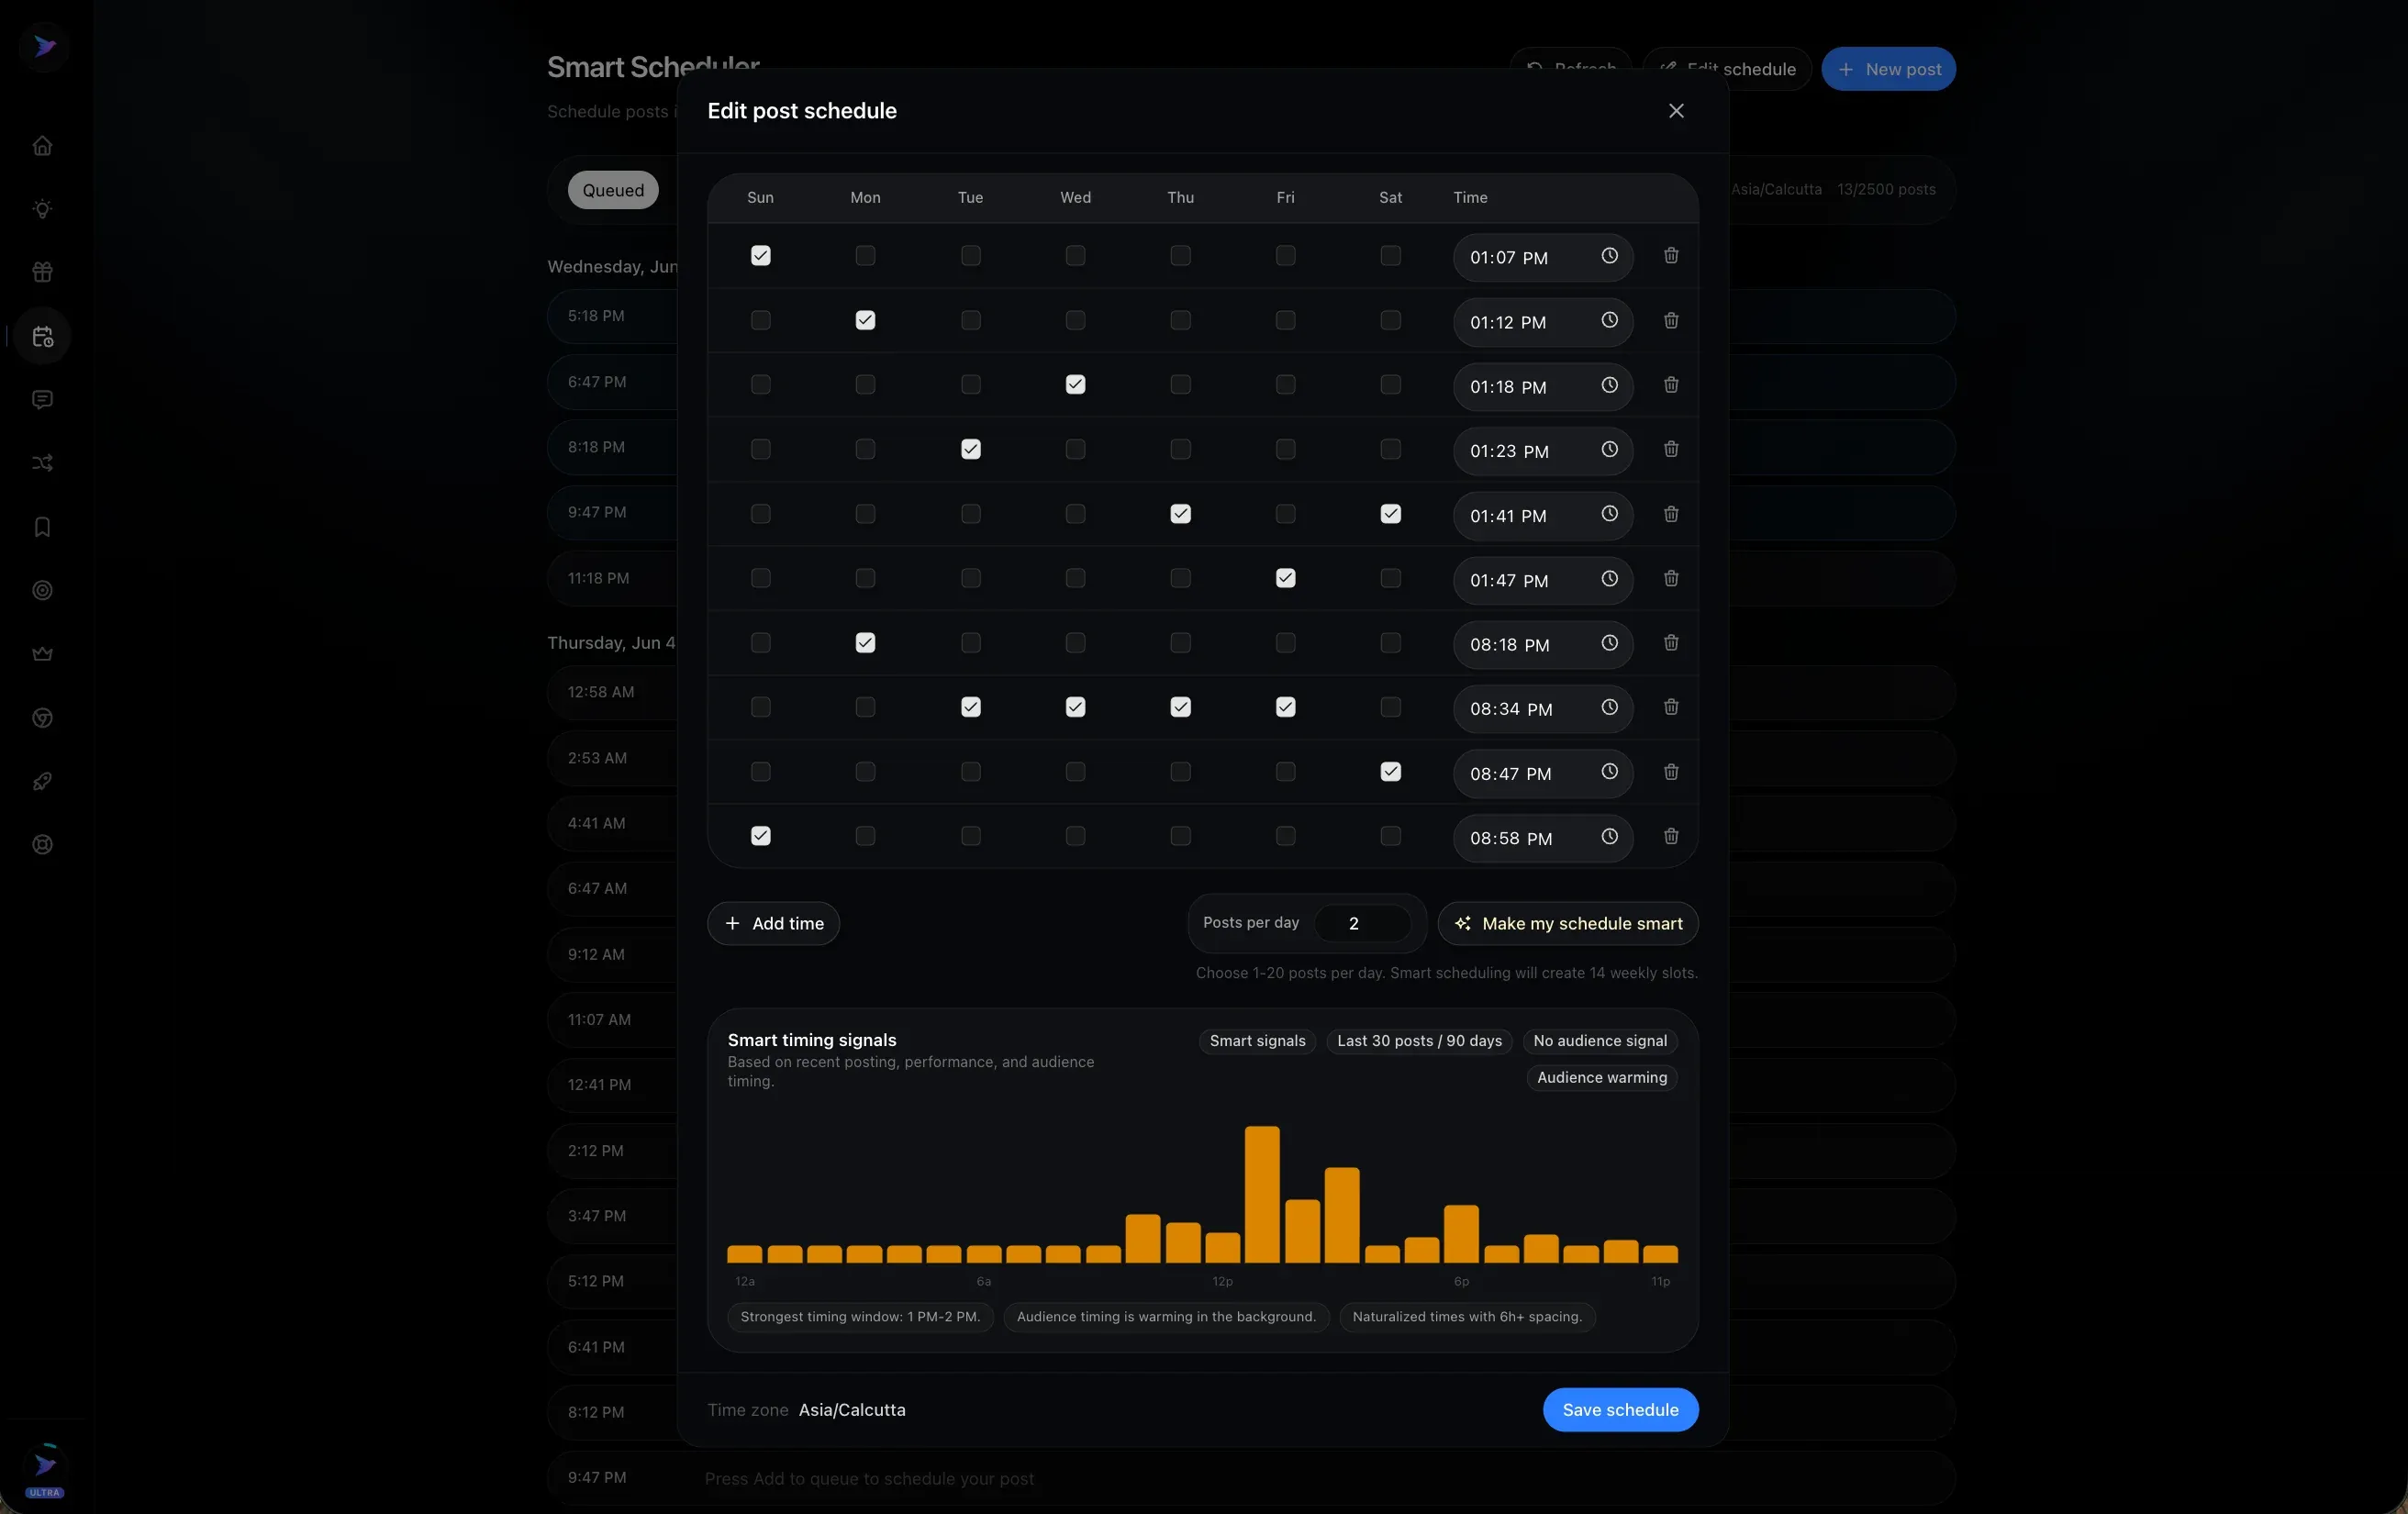Open the crown icon in sidebar
Screen dimensions: 2408x1514
coord(42,654)
